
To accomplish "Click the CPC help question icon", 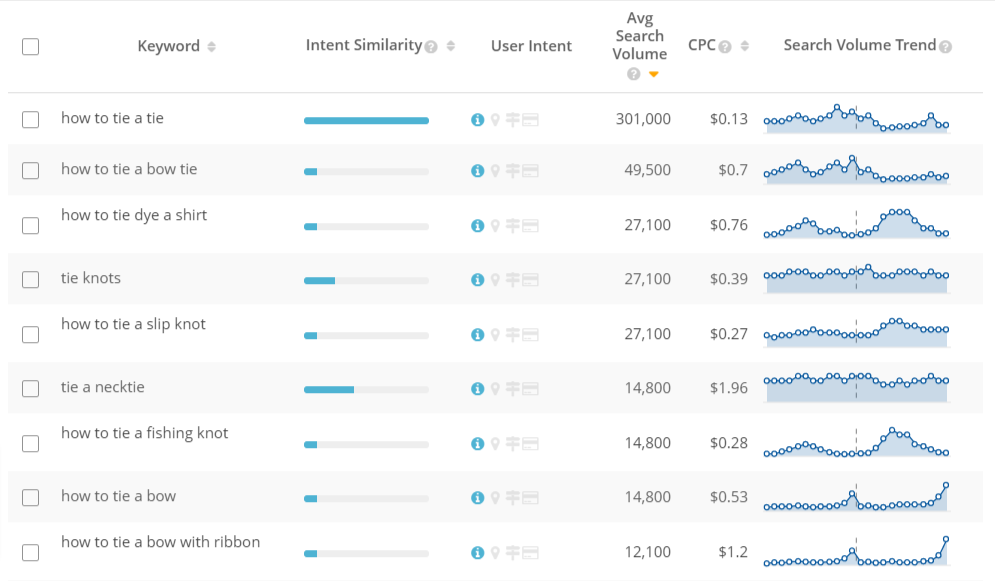I will pyautogui.click(x=725, y=47).
